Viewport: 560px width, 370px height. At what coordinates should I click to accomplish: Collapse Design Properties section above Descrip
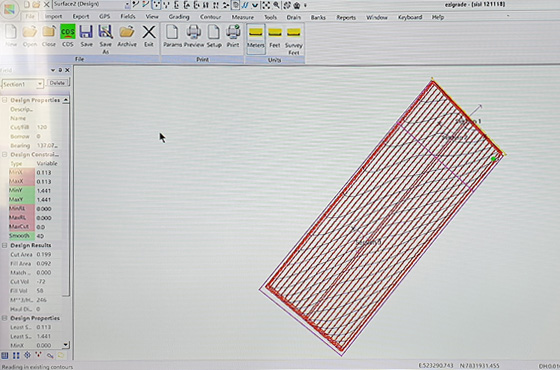pos(5,100)
